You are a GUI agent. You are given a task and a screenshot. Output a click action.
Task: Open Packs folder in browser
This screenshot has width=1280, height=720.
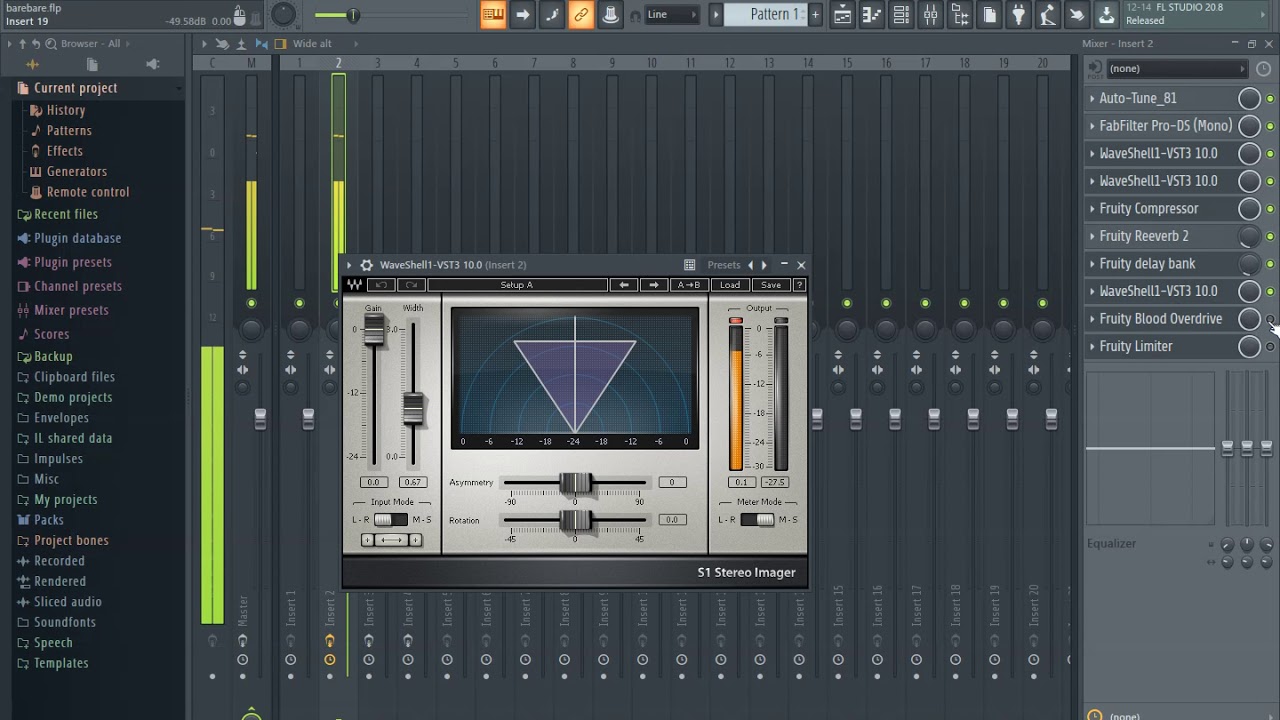pyautogui.click(x=48, y=520)
